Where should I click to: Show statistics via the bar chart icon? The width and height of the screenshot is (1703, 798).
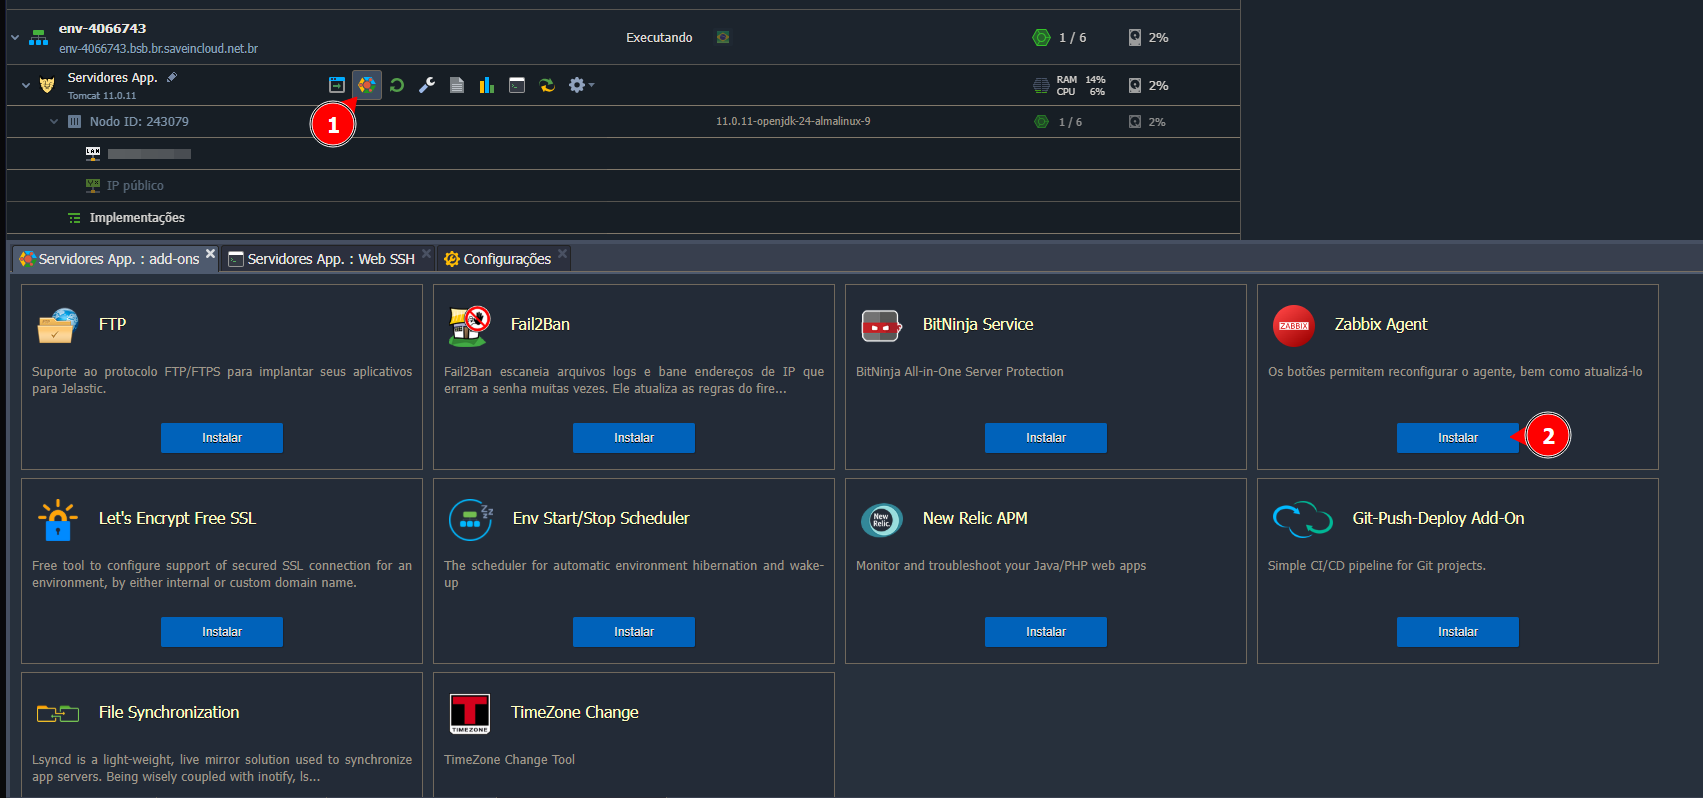487,85
